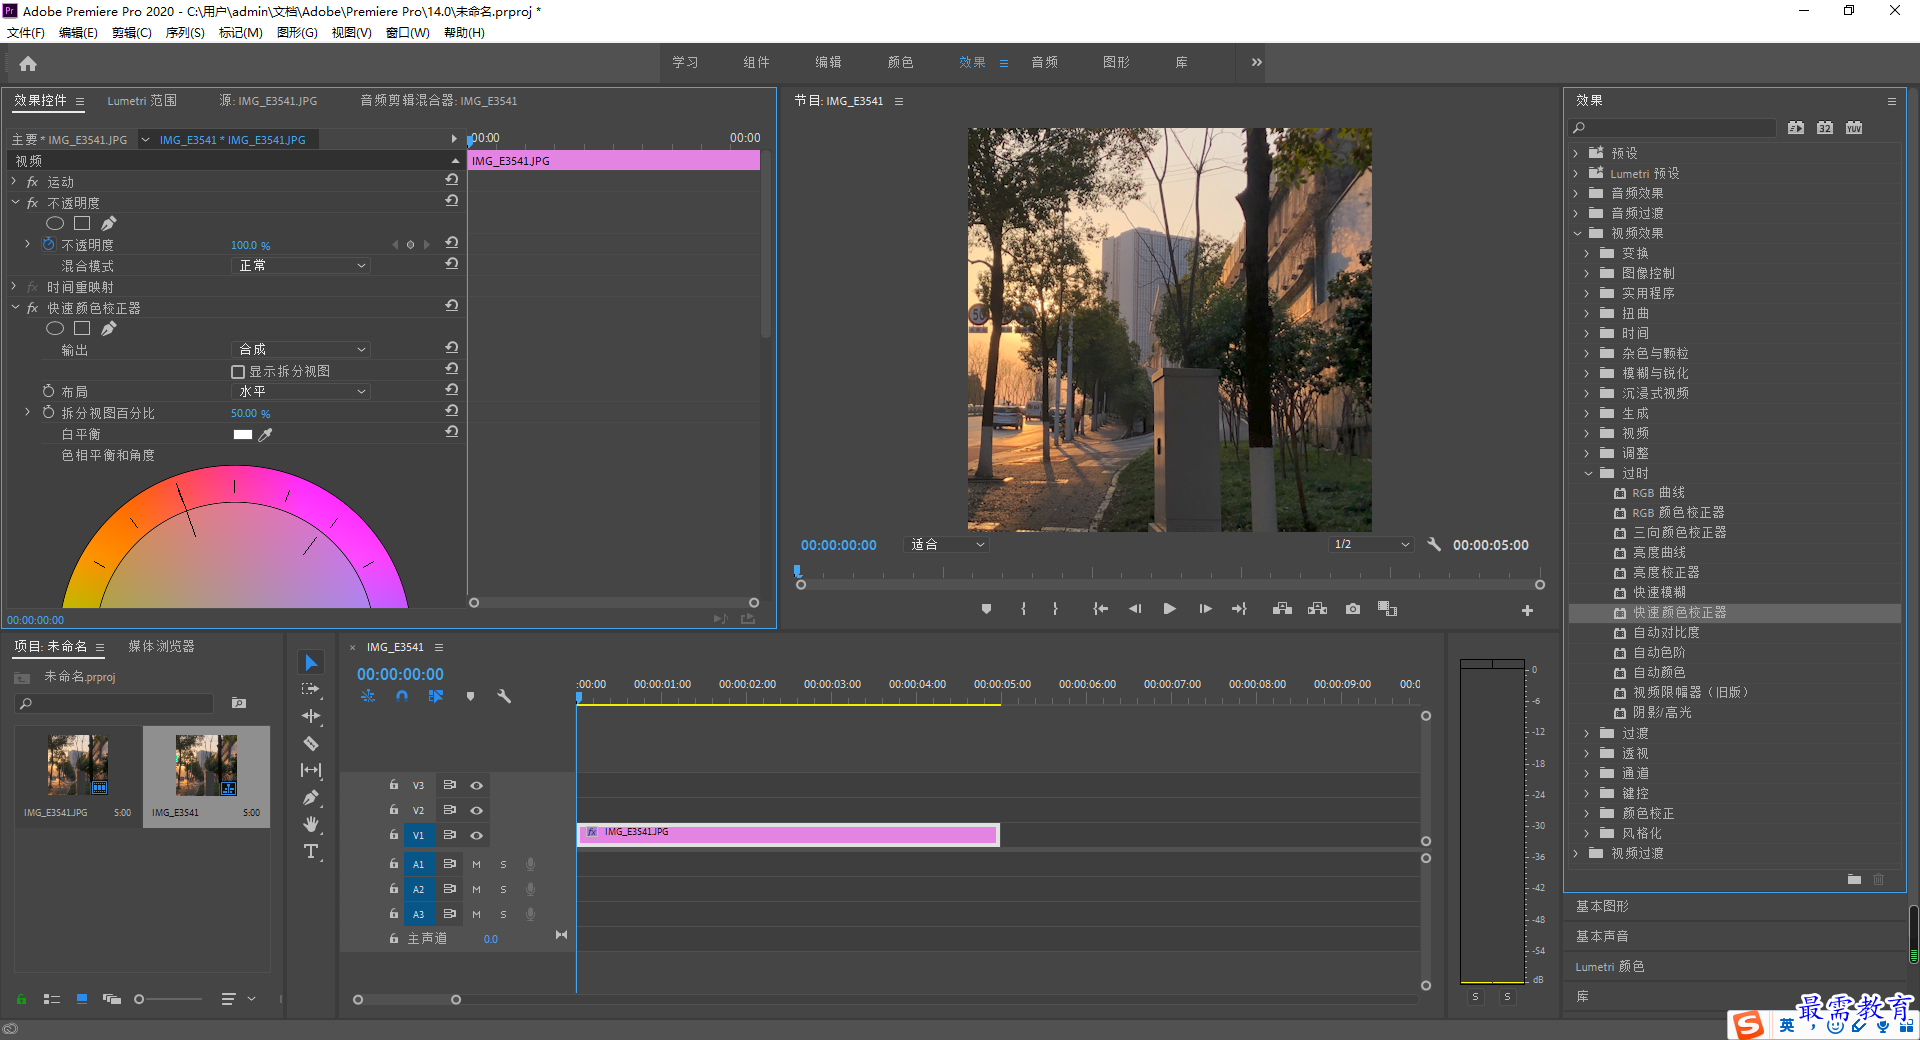Image resolution: width=1920 pixels, height=1040 pixels.
Task: Open the Output dropdown set to 合成
Action: (x=301, y=350)
